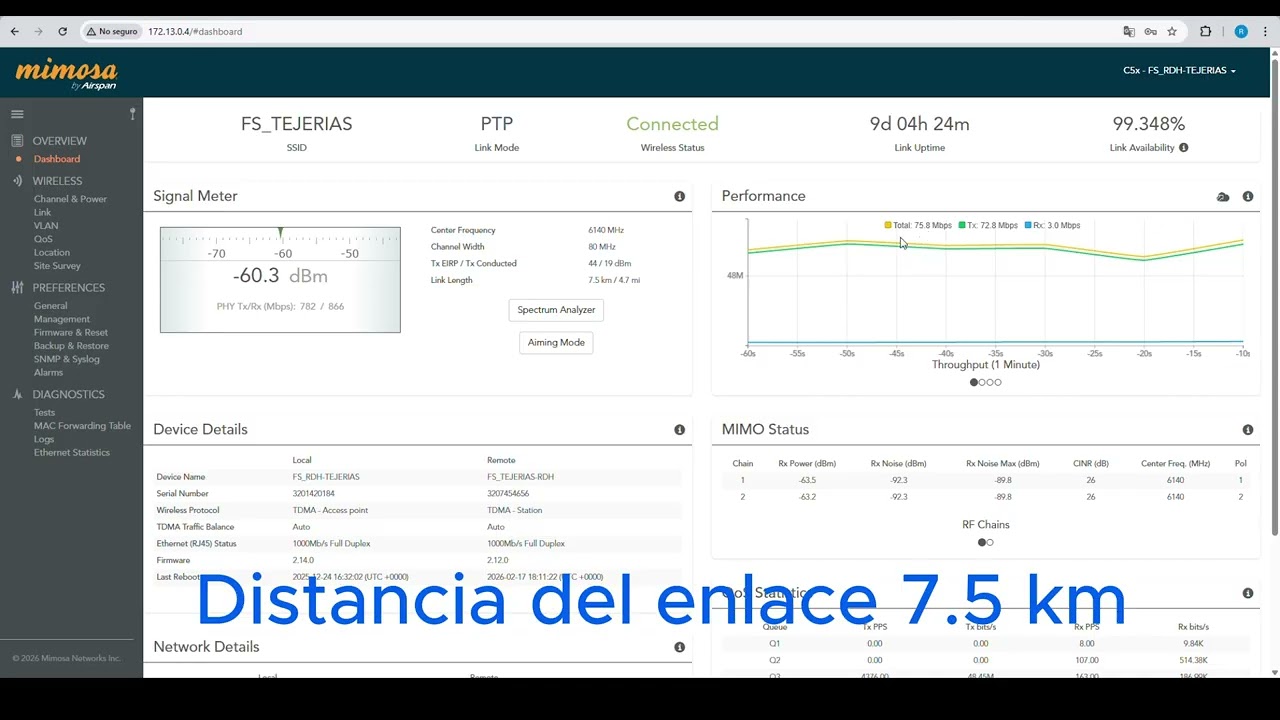Select the first RF Chains page dot

(x=982, y=542)
